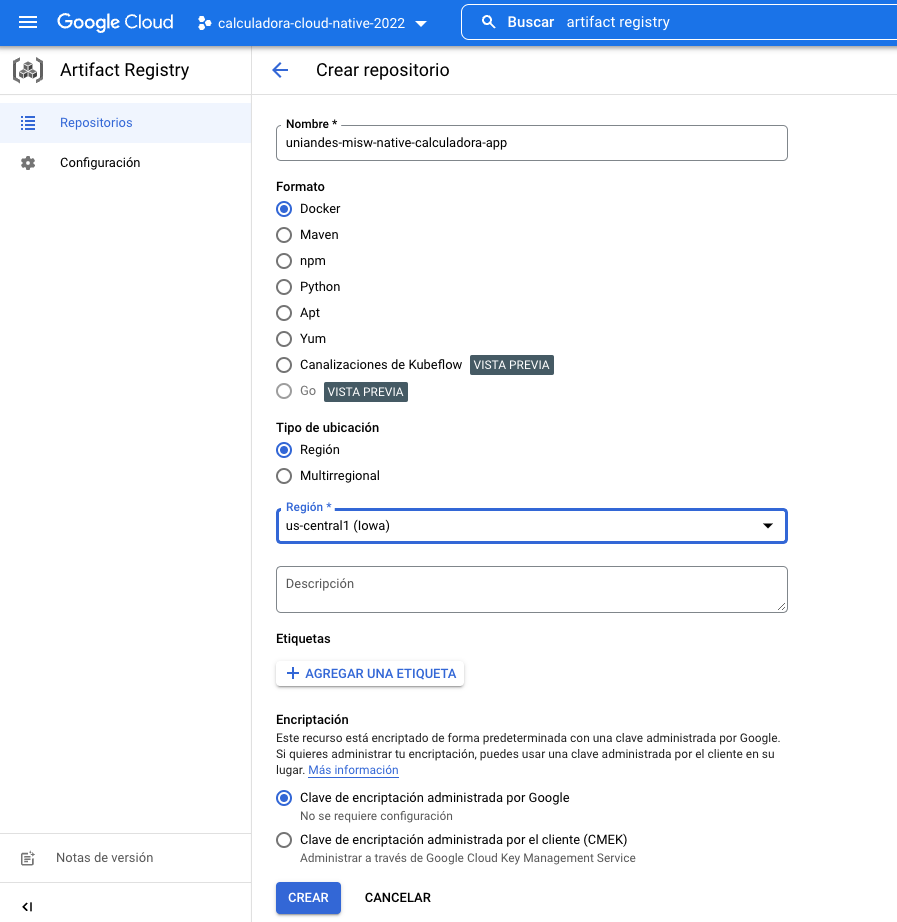
Task: Open the Región us-central1 dropdown
Action: (x=532, y=526)
